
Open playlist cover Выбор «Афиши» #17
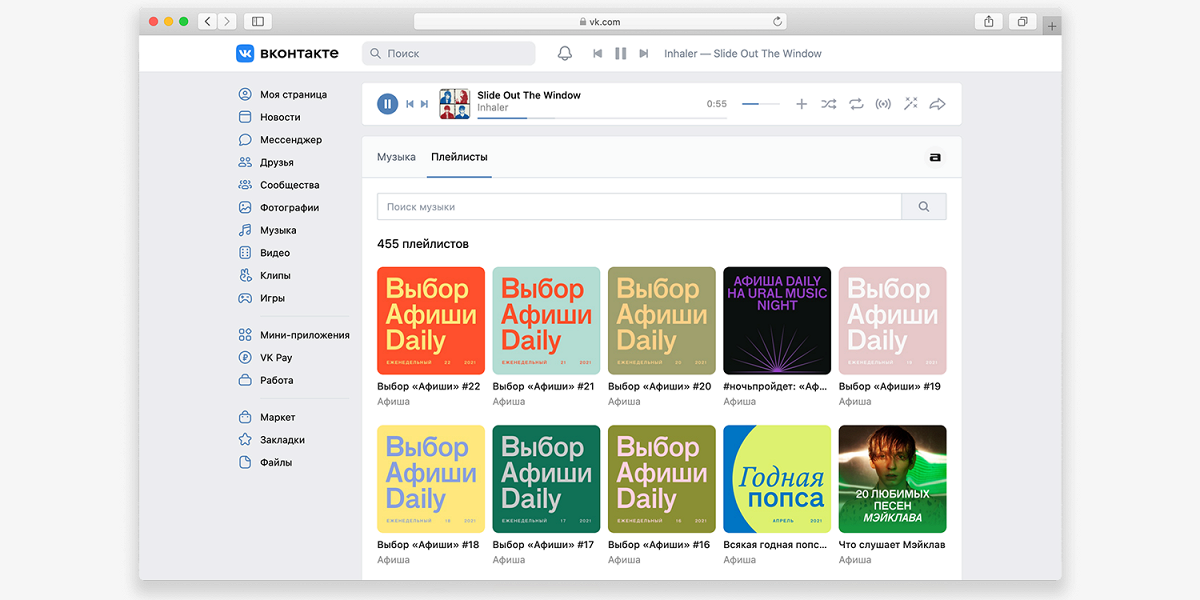tap(547, 479)
